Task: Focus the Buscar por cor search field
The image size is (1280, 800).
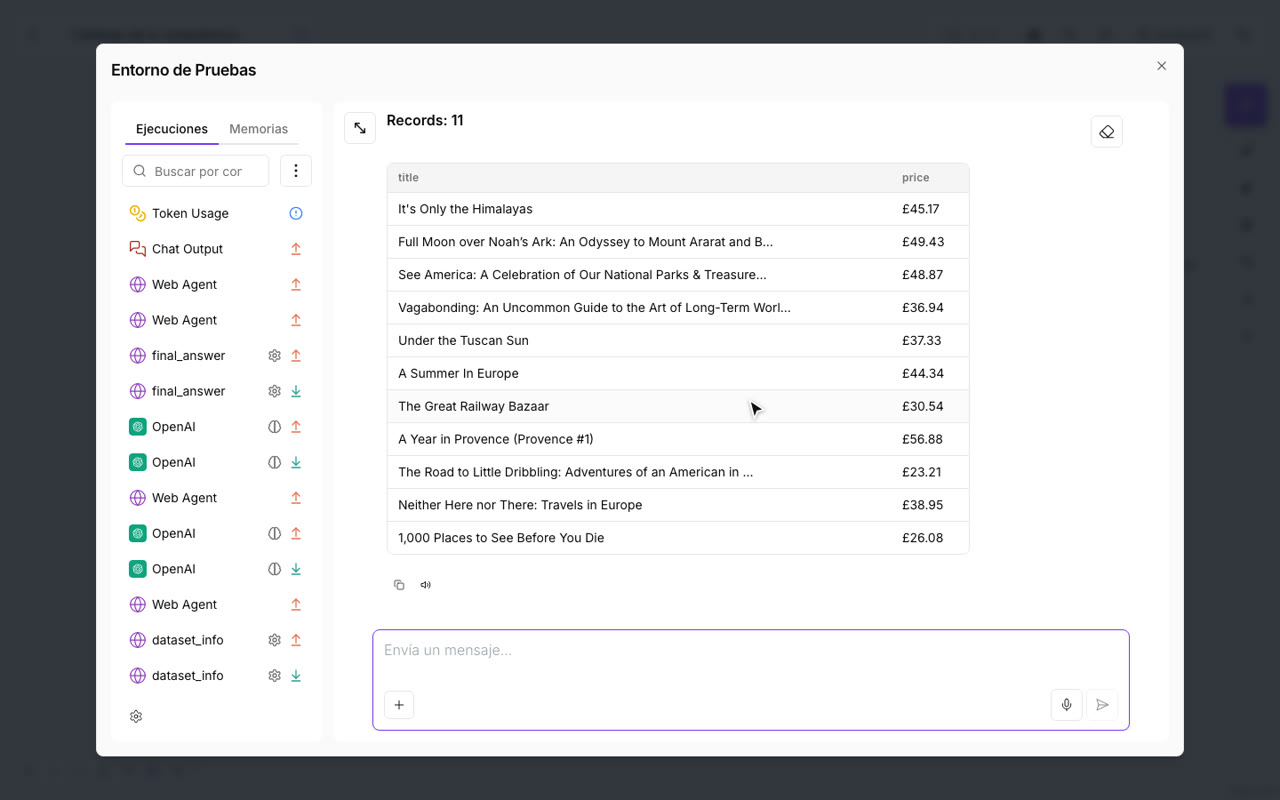Action: point(196,171)
